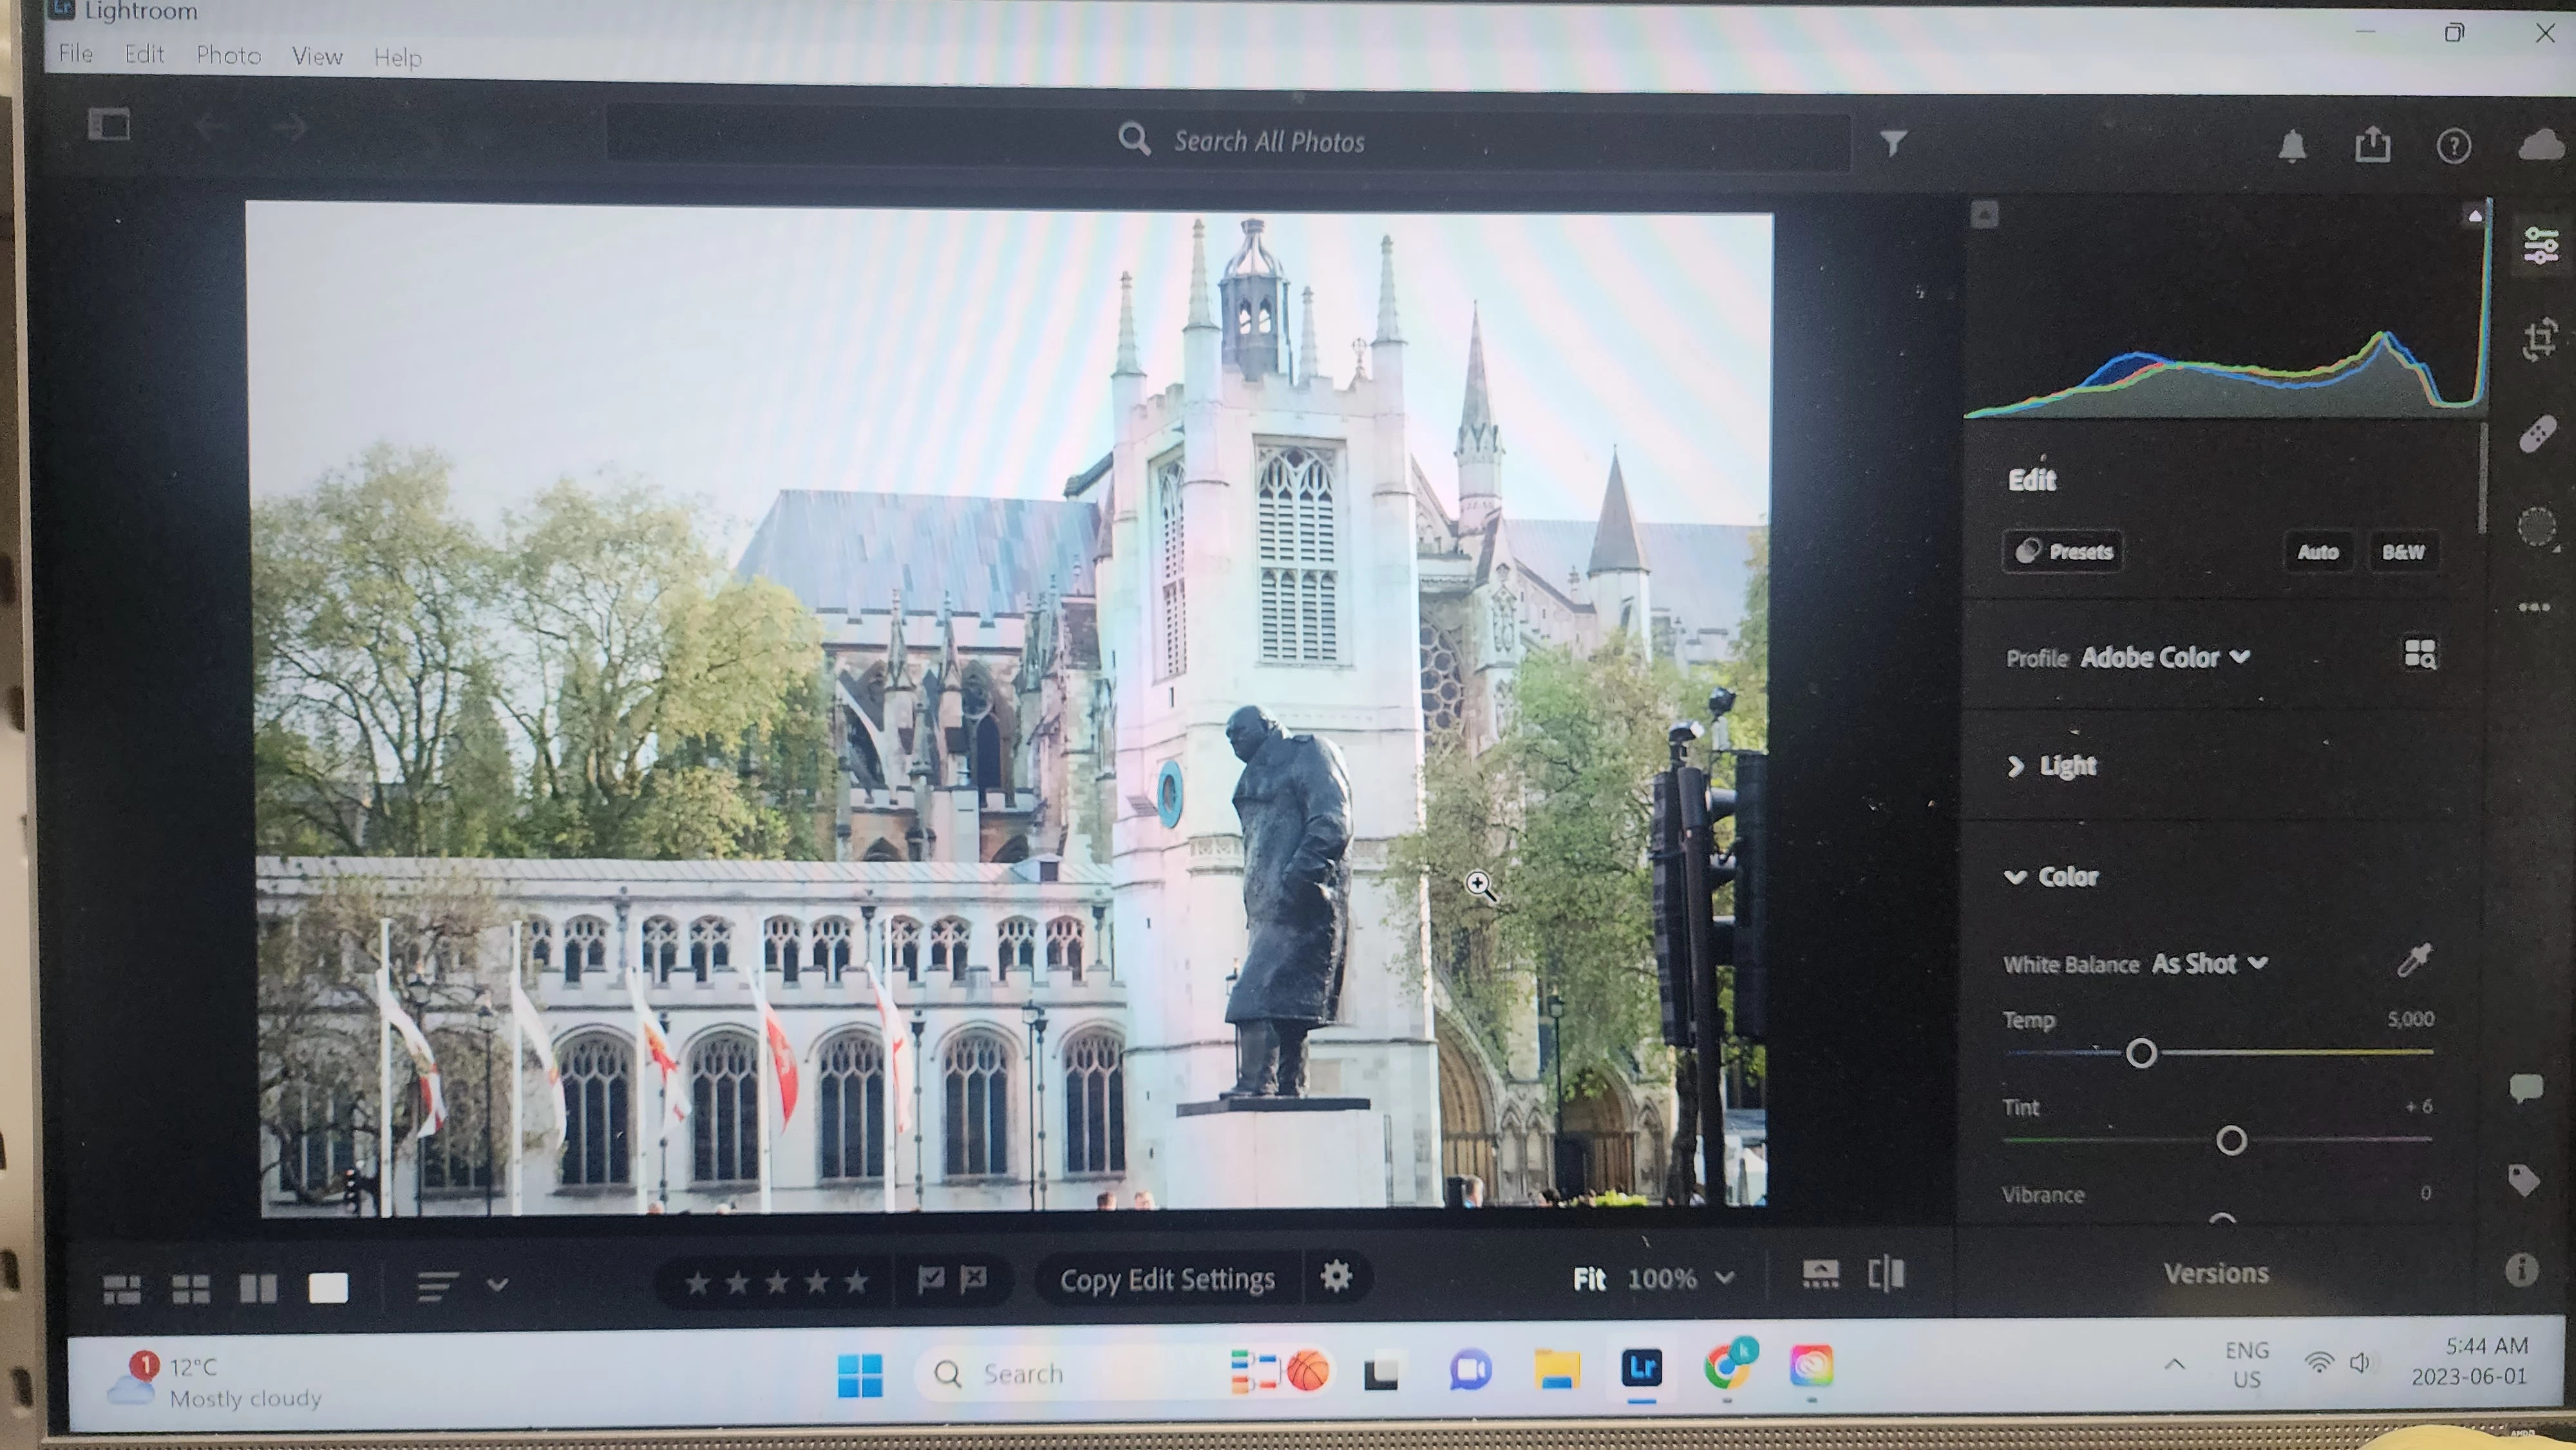
Task: Click the Temp slider handle
Action: (x=2141, y=1053)
